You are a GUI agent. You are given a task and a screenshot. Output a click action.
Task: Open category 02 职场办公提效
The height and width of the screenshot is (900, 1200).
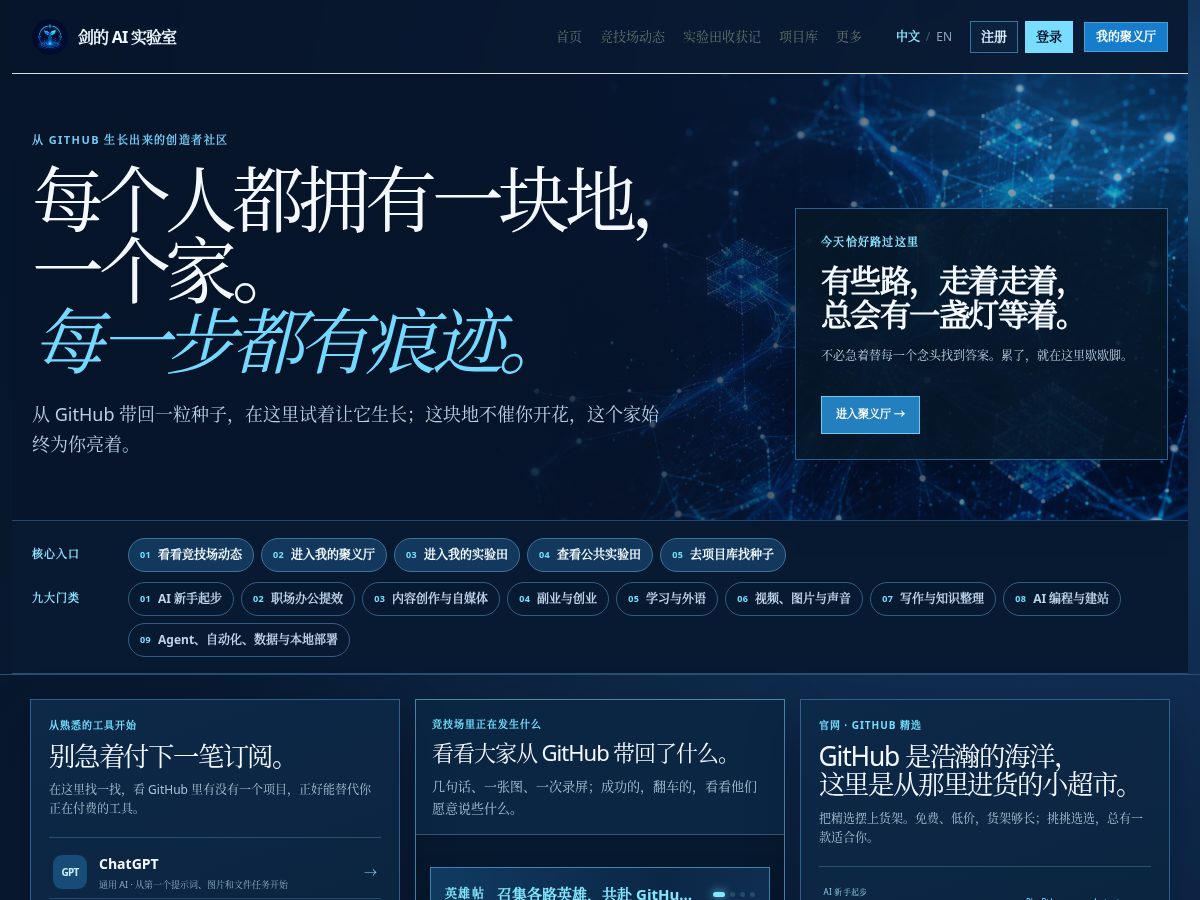(x=298, y=599)
